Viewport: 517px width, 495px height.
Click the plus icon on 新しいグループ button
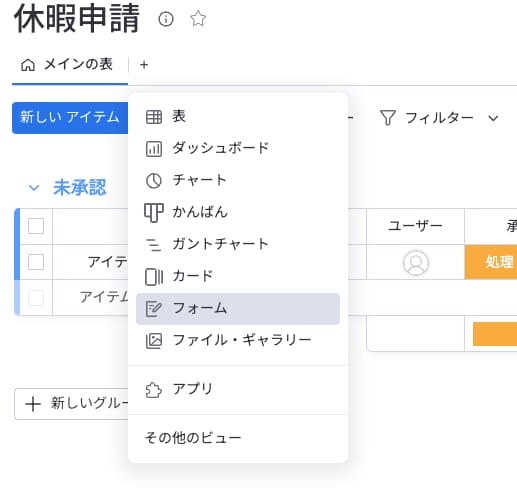pos(33,404)
